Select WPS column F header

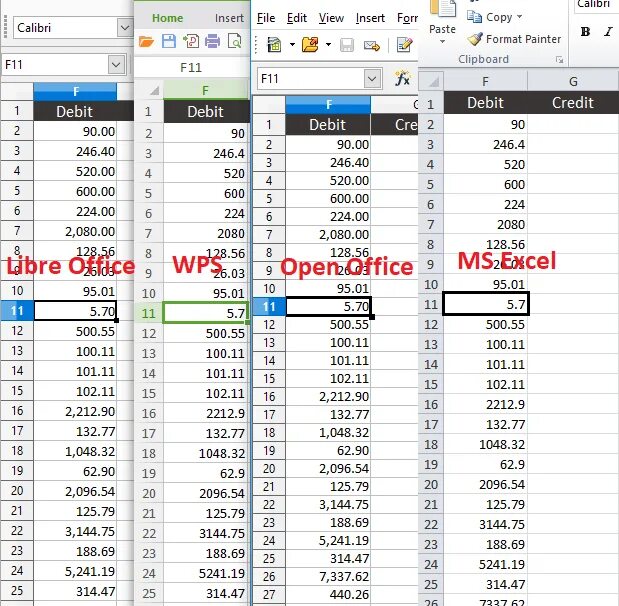206,91
